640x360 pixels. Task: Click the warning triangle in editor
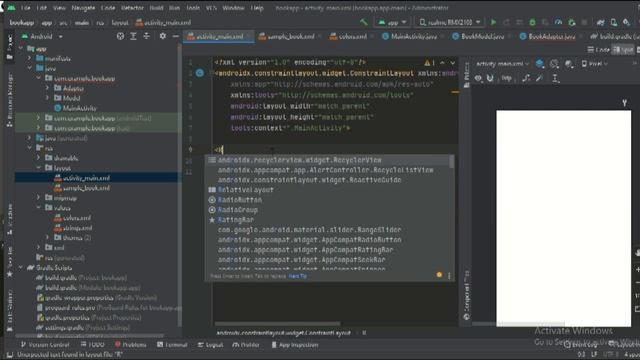point(427,63)
